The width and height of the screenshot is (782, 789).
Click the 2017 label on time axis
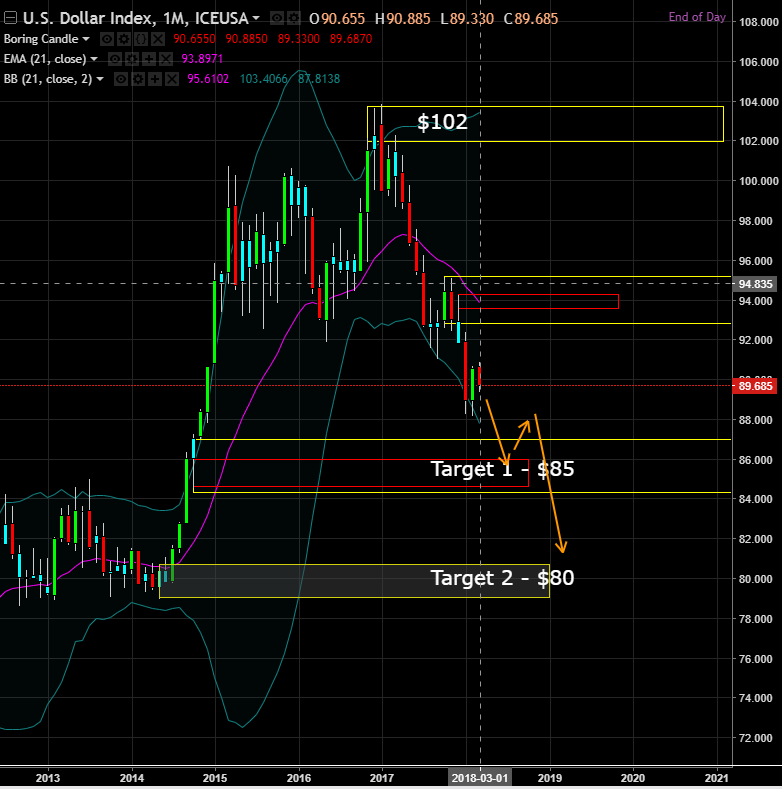(x=382, y=778)
